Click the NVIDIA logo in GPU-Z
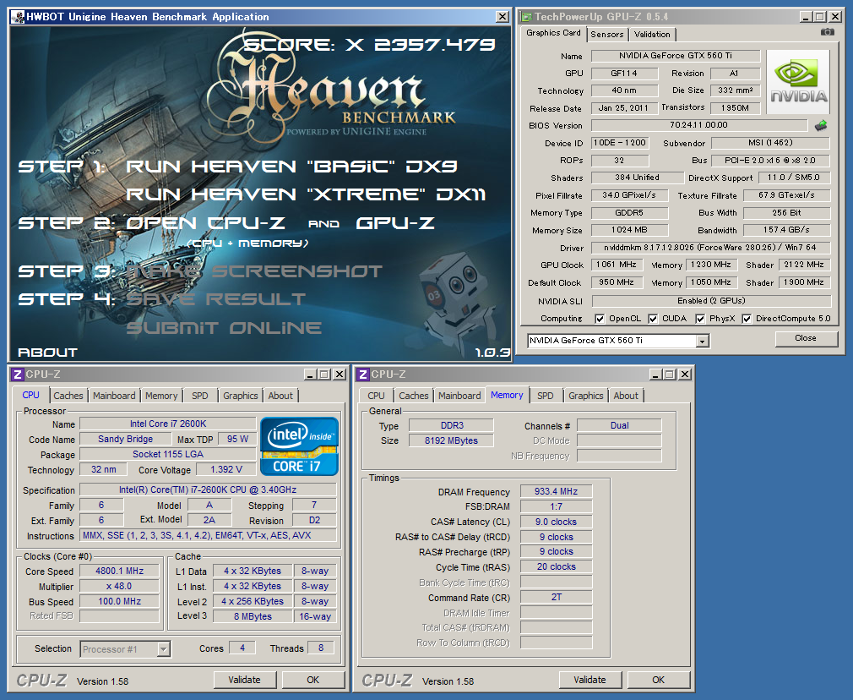Viewport: 853px width, 700px height. pos(798,82)
